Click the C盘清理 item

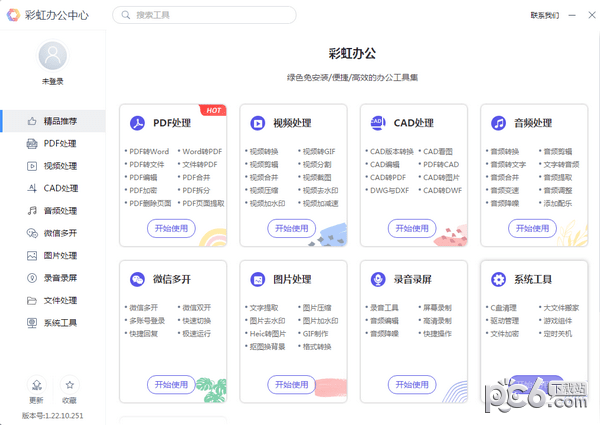coord(503,308)
